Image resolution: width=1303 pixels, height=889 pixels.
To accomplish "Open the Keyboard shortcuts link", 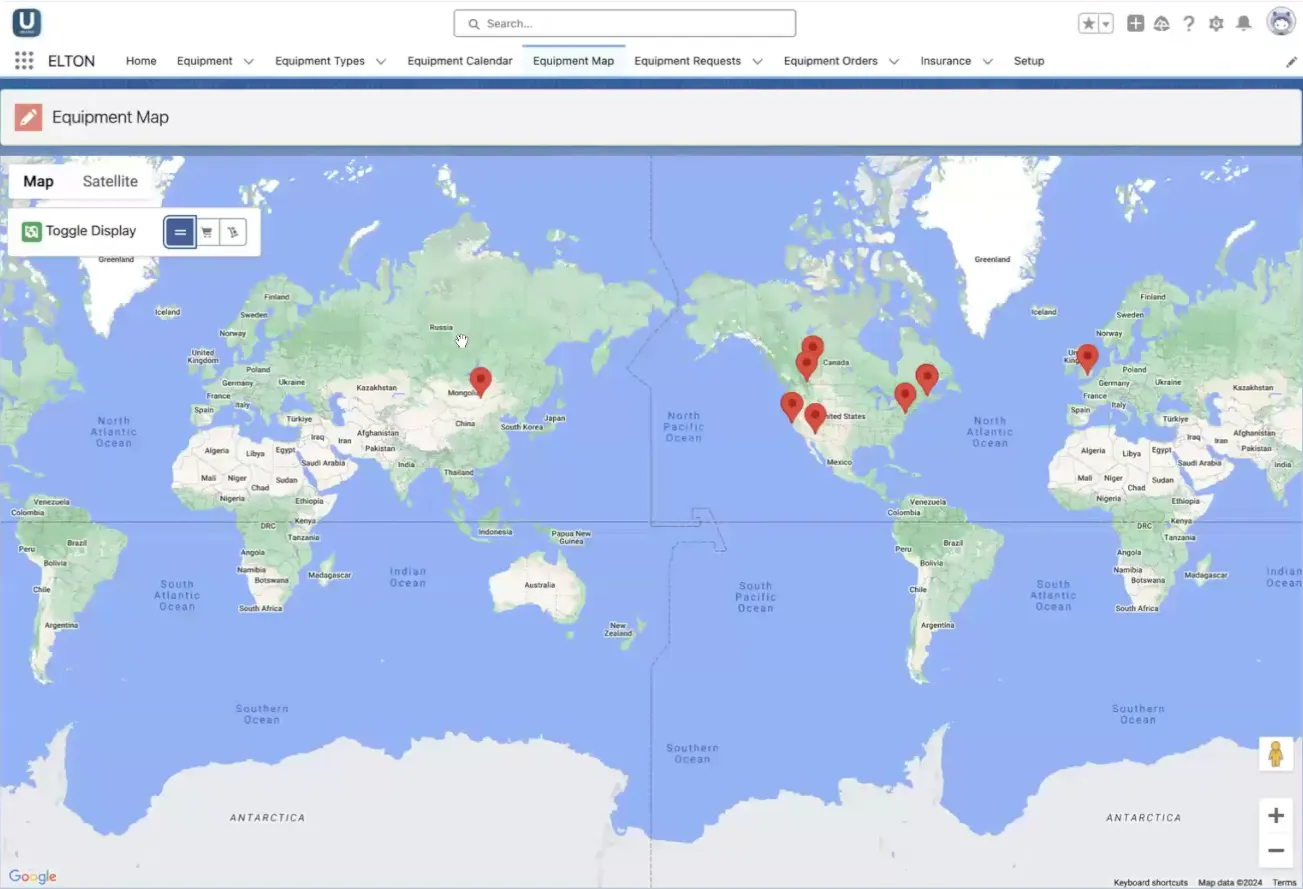I will point(1151,882).
